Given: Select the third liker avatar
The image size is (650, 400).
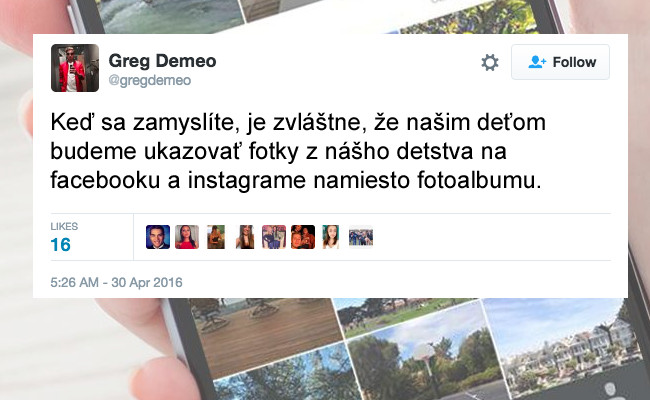Looking at the screenshot, I should tap(216, 237).
